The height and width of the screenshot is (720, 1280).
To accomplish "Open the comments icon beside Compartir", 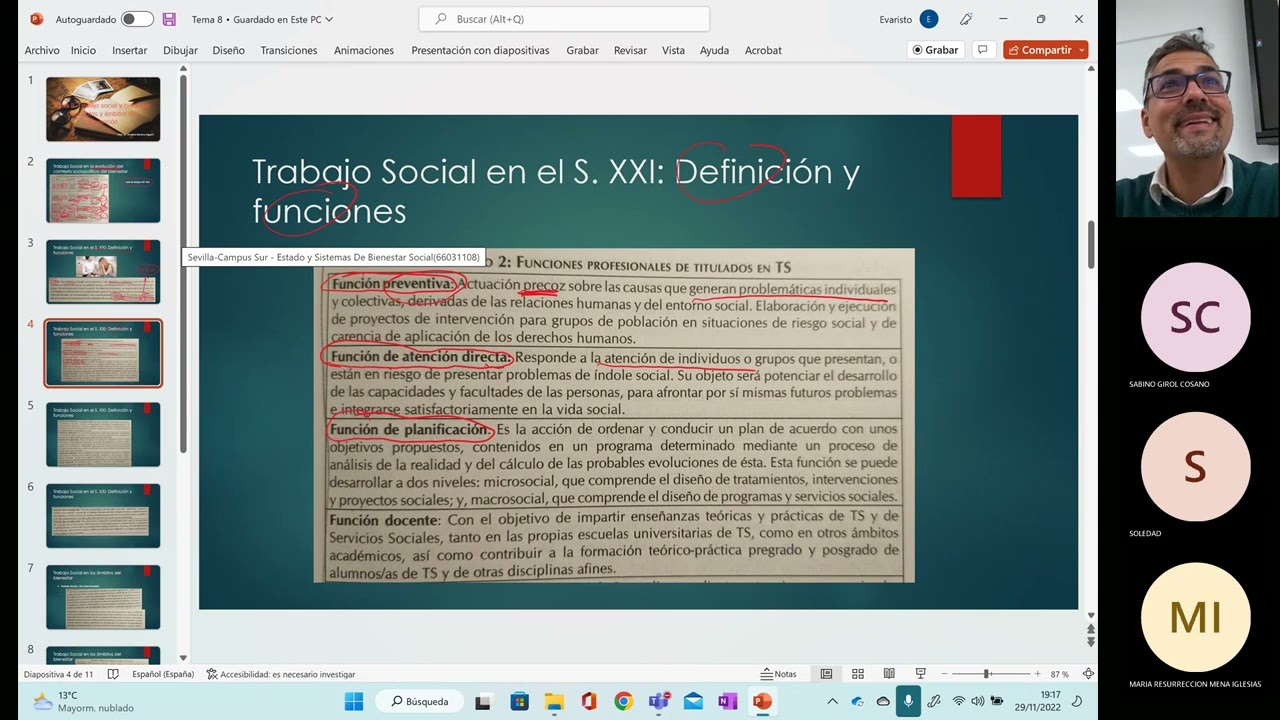I will tap(983, 50).
